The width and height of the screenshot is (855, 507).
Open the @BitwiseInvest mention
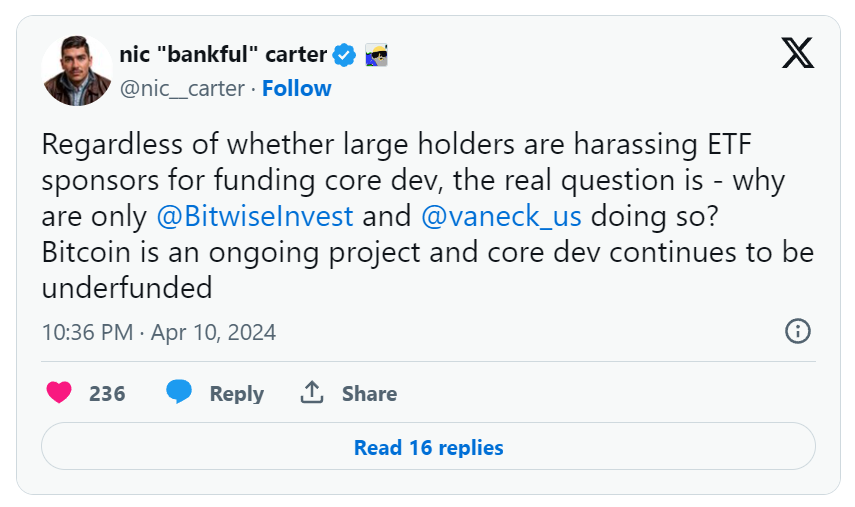coord(254,216)
